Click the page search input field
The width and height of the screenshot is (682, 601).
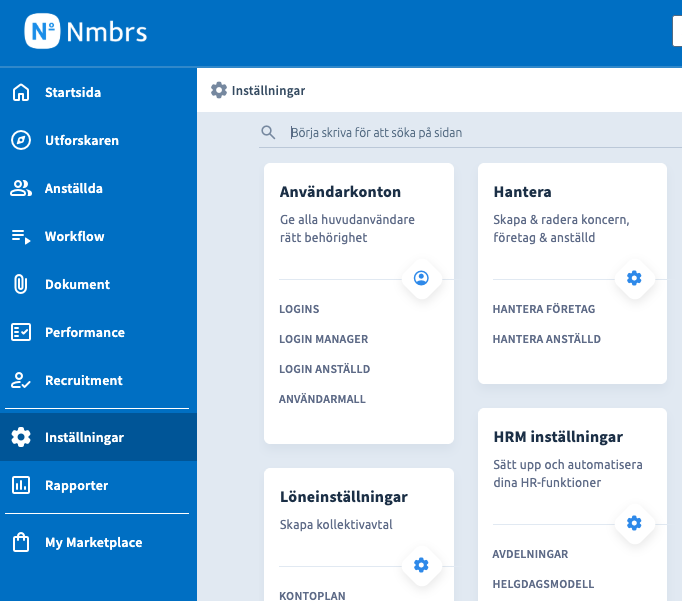click(x=470, y=132)
